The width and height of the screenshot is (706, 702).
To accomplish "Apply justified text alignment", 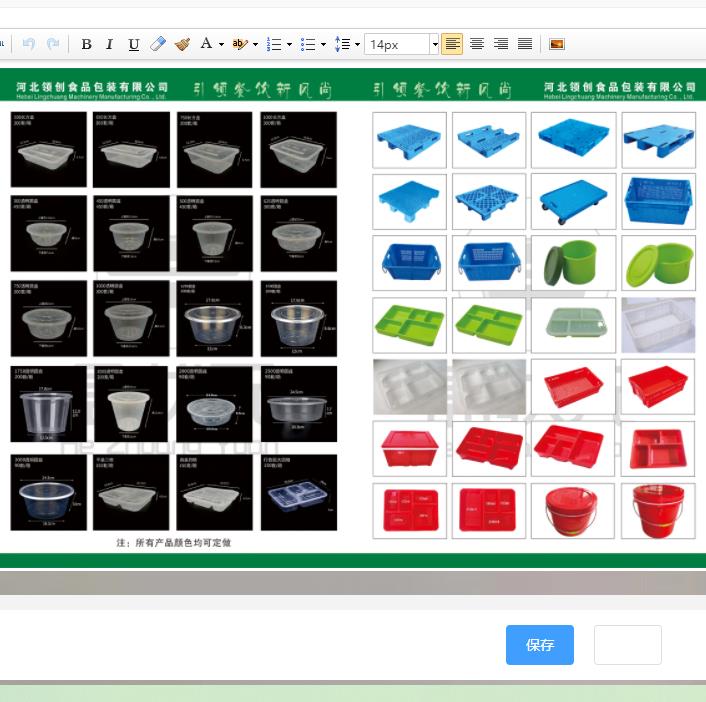I will click(x=525, y=44).
